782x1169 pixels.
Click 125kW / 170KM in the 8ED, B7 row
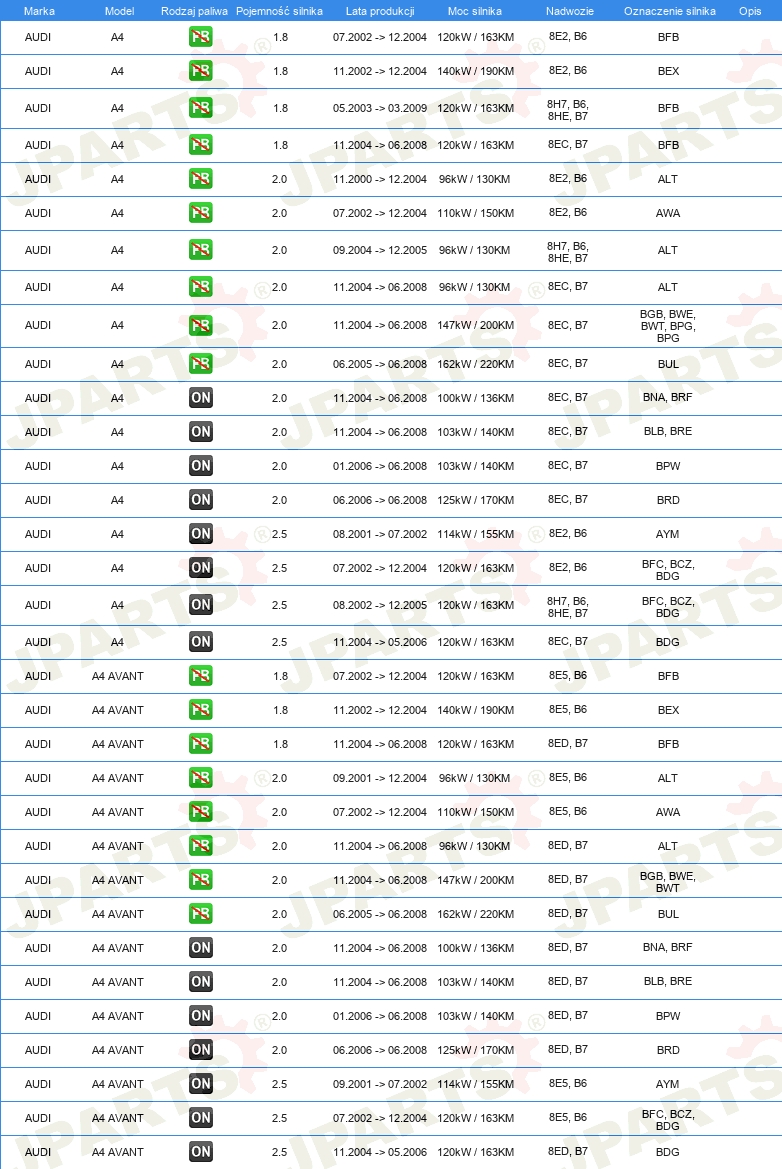click(x=476, y=1050)
